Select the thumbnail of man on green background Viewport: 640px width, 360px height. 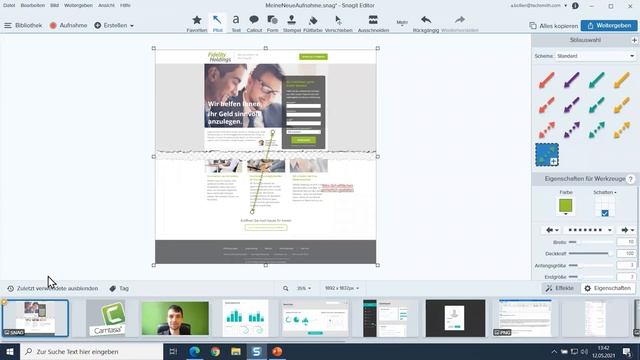tap(175, 318)
